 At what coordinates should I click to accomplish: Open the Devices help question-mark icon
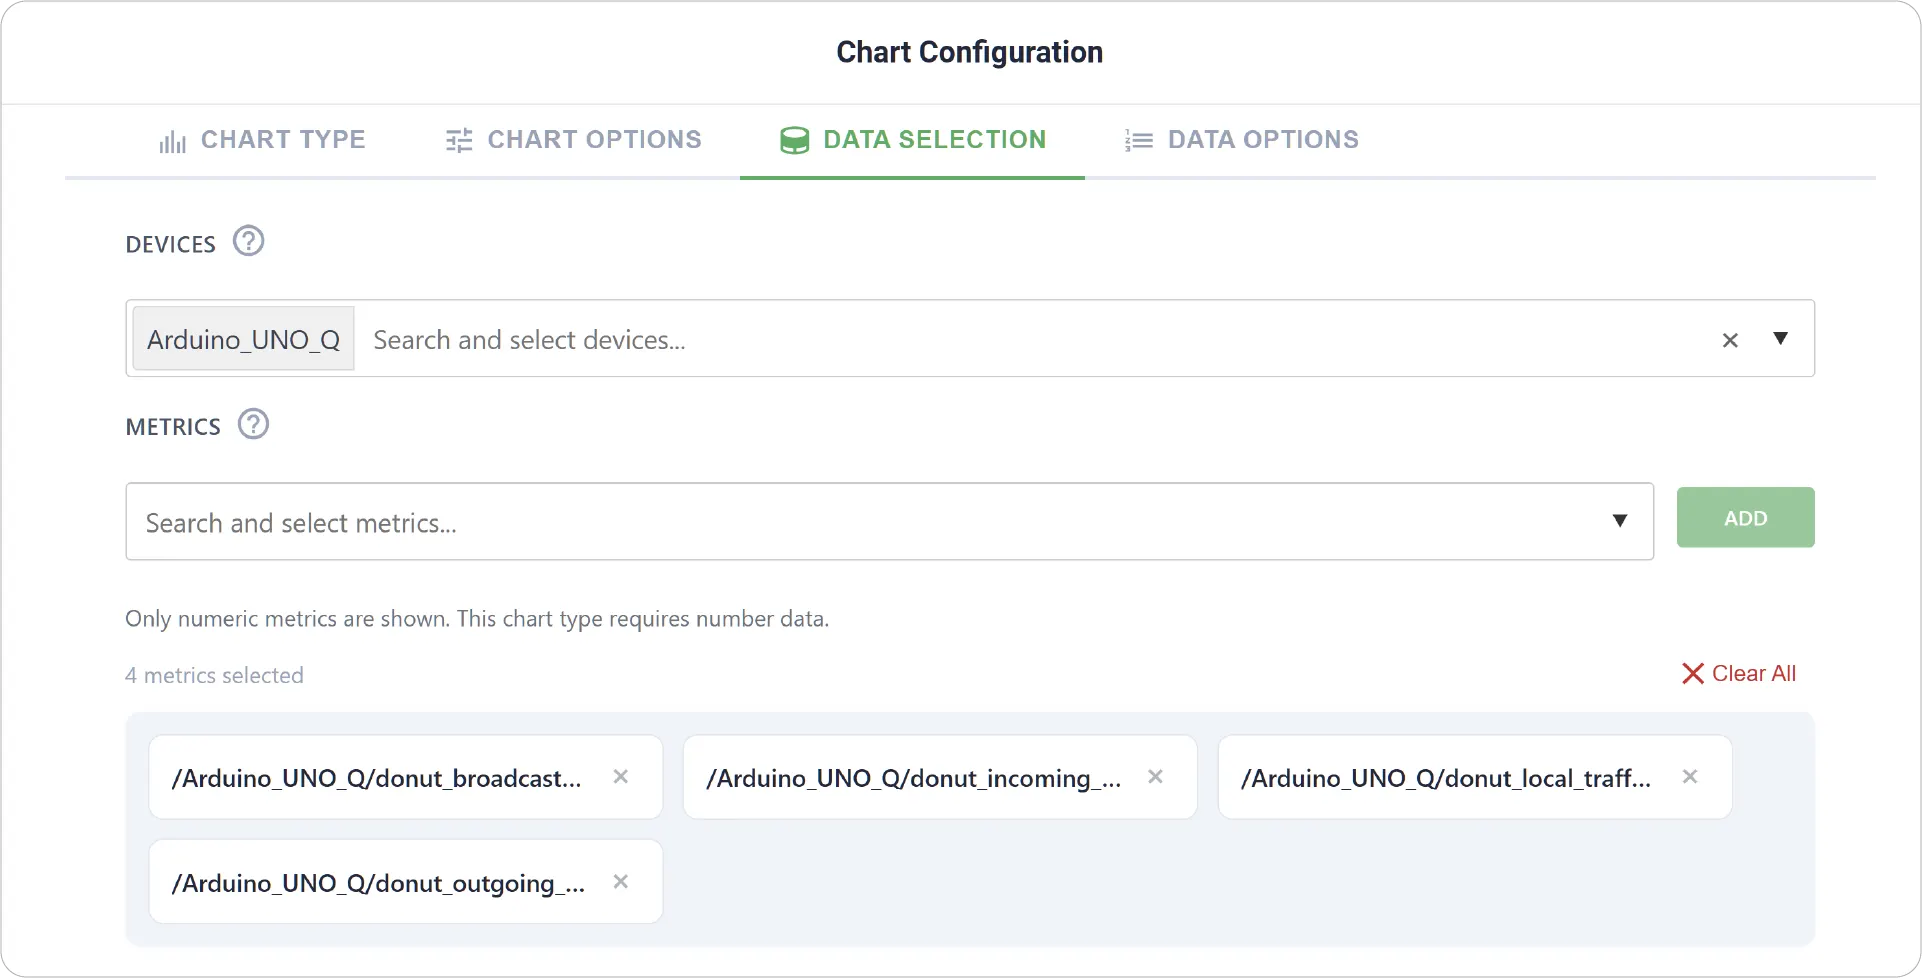click(248, 241)
